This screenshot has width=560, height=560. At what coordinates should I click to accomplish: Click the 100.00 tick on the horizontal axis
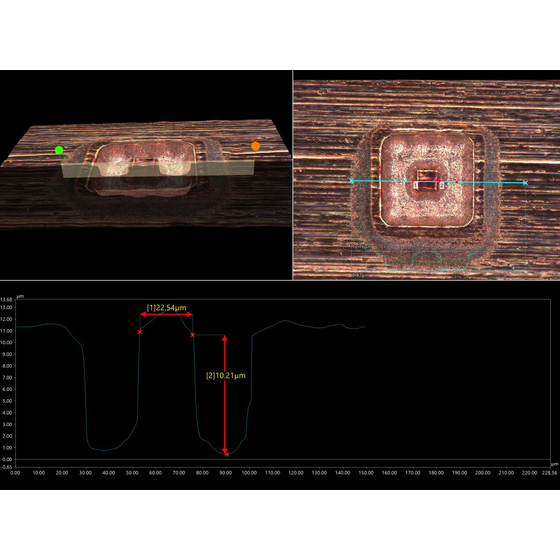click(249, 473)
